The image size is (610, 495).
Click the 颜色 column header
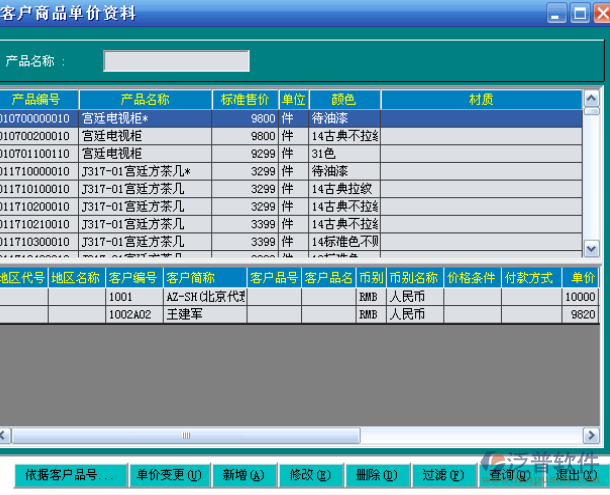click(x=344, y=100)
